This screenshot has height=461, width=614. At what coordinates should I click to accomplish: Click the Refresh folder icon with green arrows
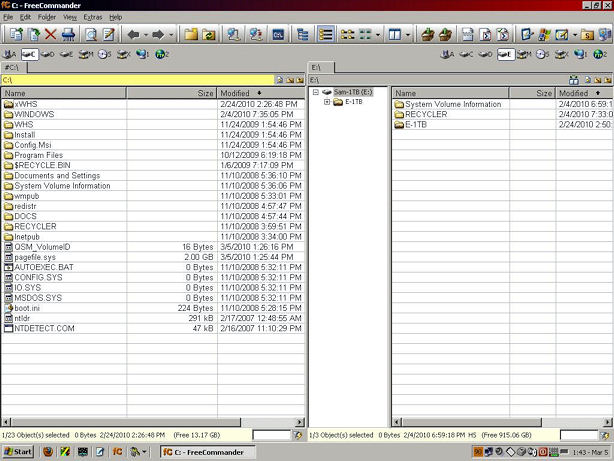click(x=209, y=34)
